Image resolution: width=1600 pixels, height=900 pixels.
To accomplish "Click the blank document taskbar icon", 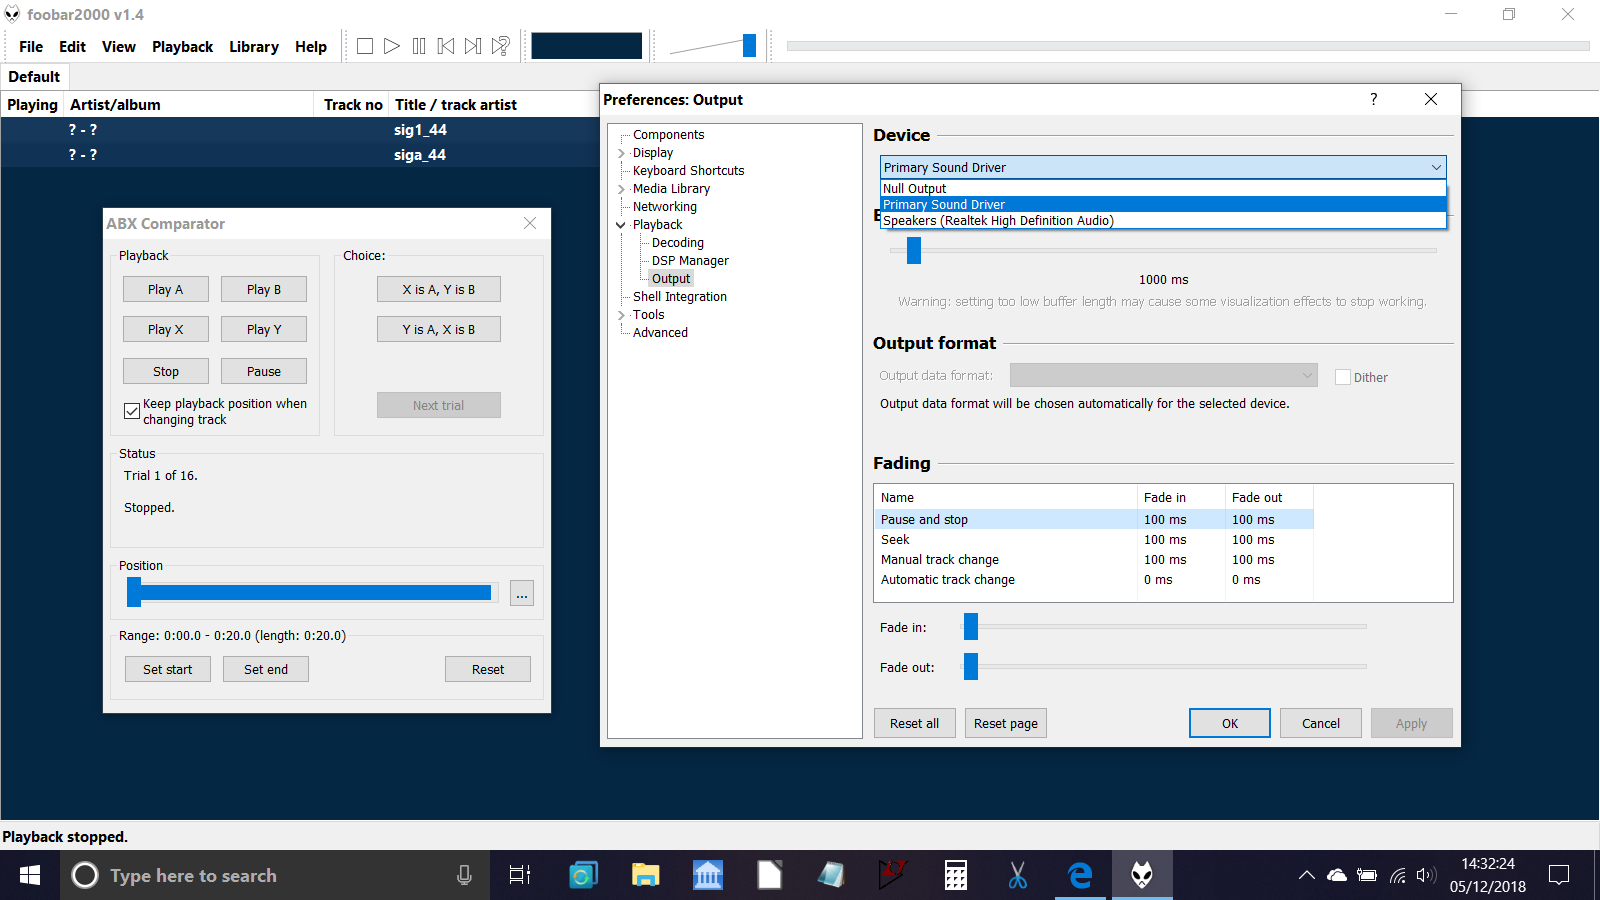I will [x=770, y=875].
